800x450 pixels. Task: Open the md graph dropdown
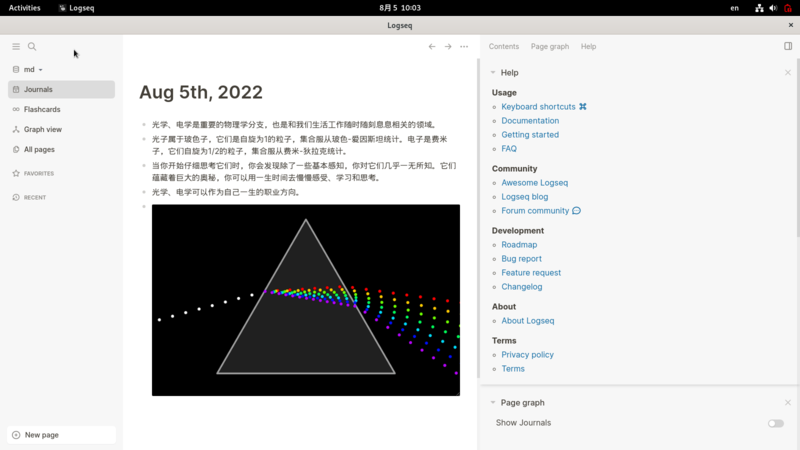[32, 70]
